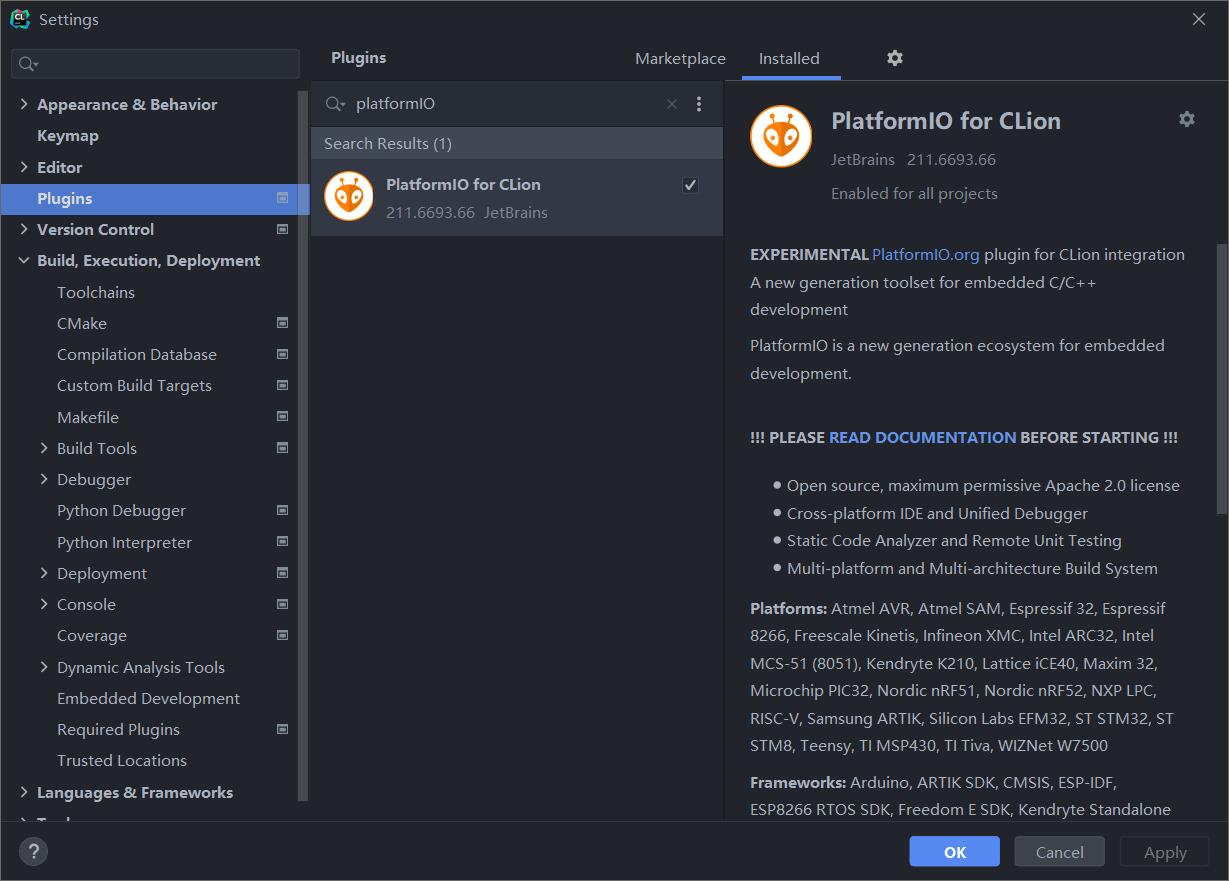
Task: Click the Cancel button
Action: (x=1059, y=852)
